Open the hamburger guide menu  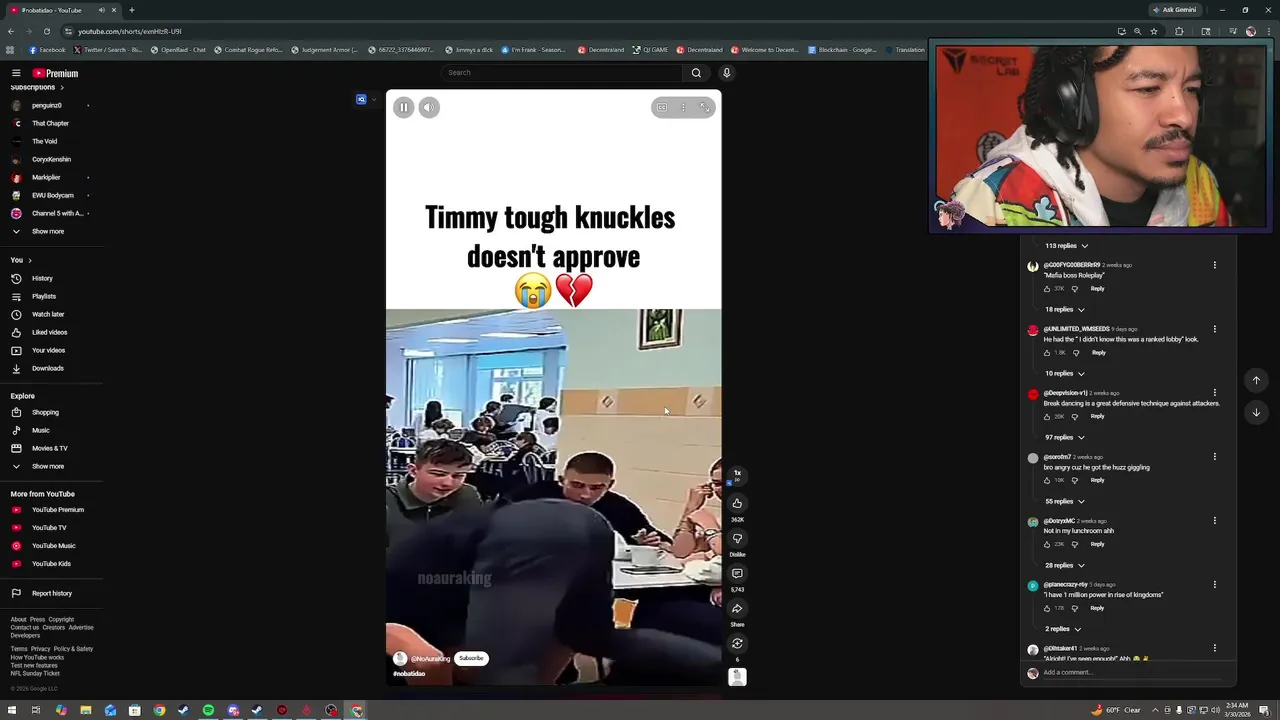click(x=16, y=73)
